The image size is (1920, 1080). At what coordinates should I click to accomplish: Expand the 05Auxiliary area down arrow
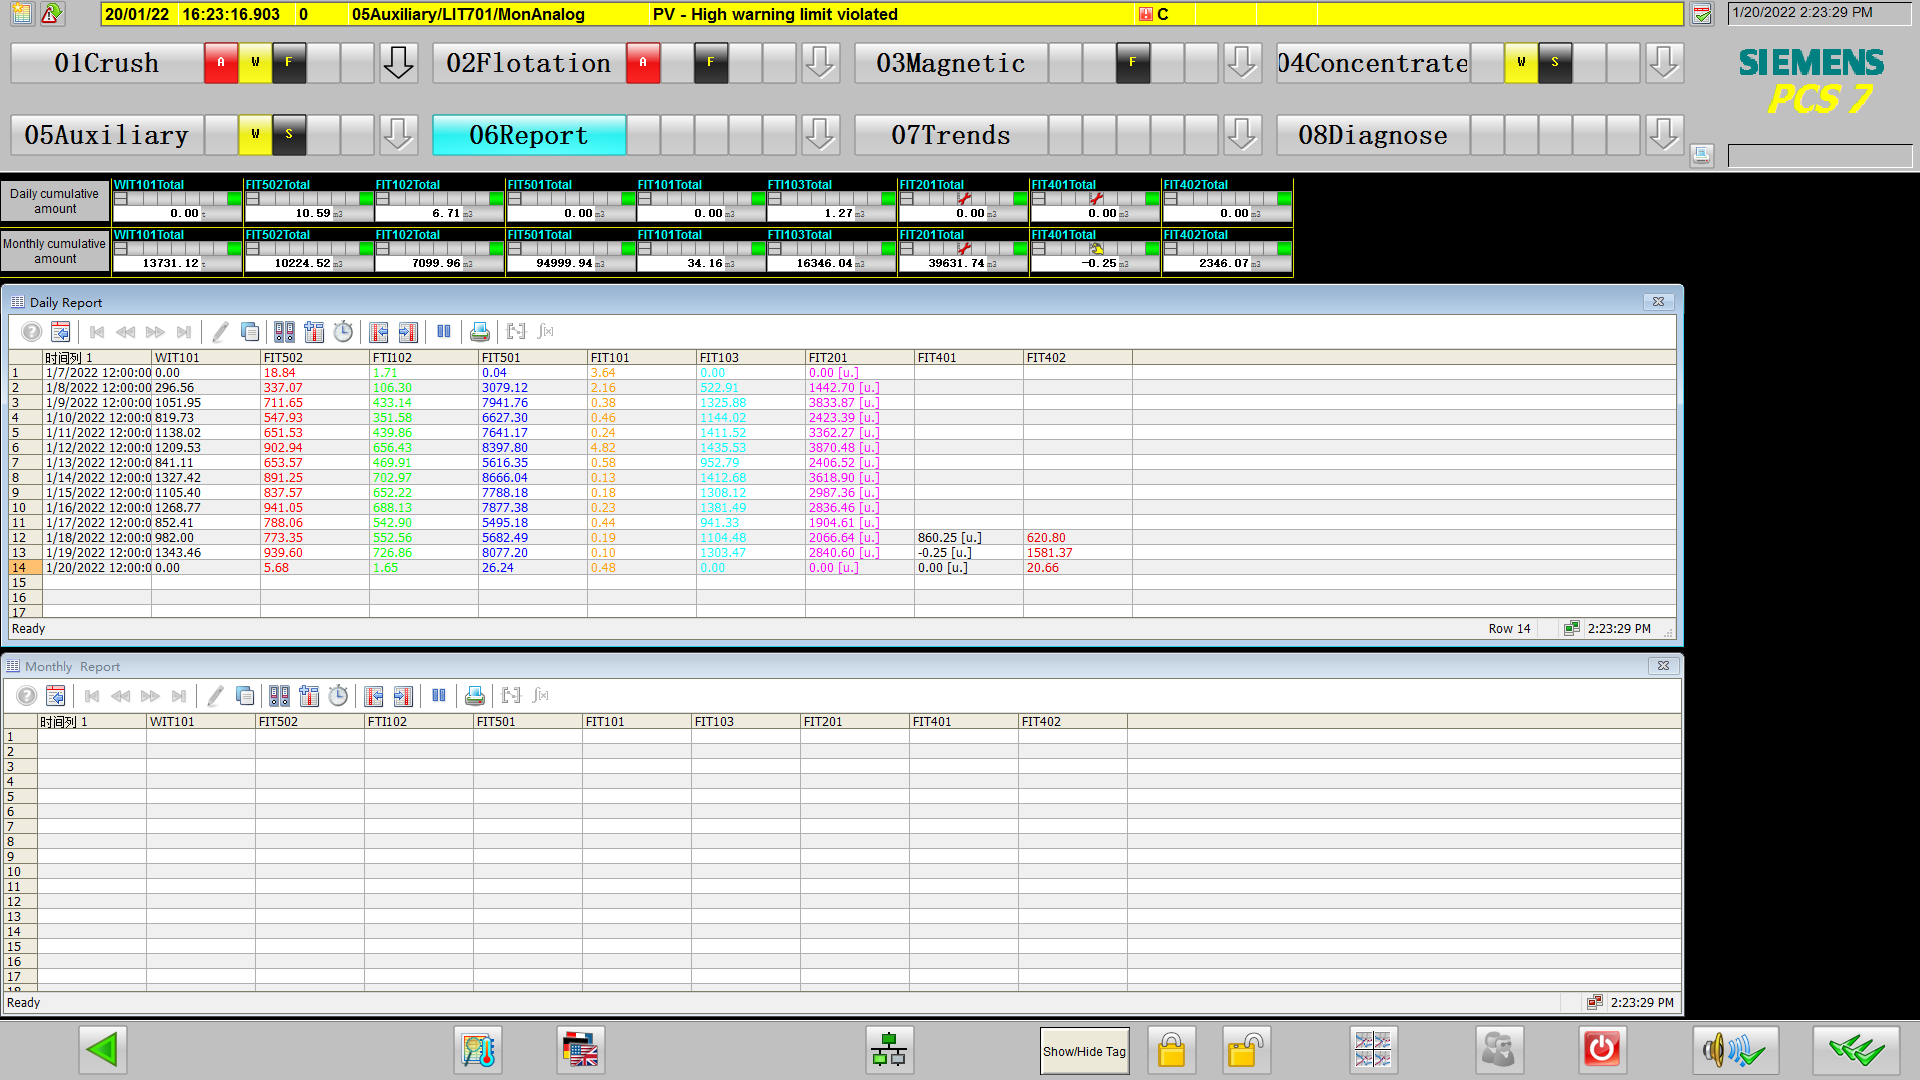[x=398, y=135]
